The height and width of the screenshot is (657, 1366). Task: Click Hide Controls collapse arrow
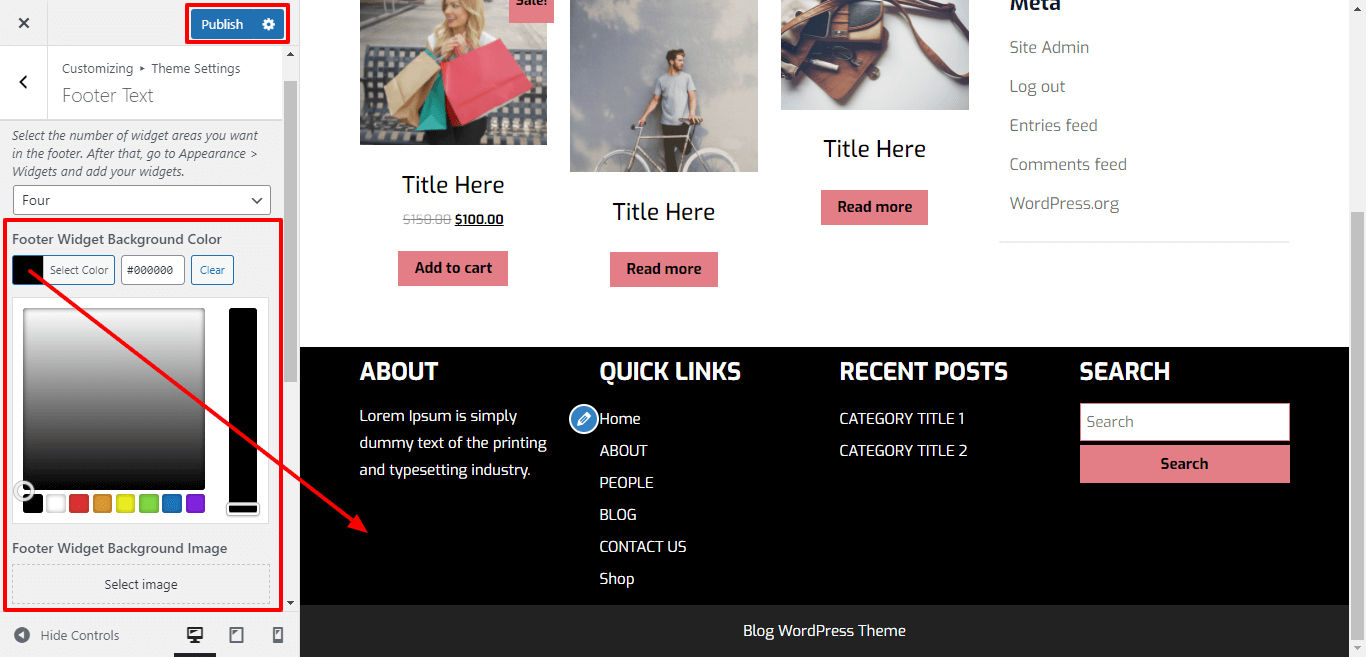tap(22, 635)
